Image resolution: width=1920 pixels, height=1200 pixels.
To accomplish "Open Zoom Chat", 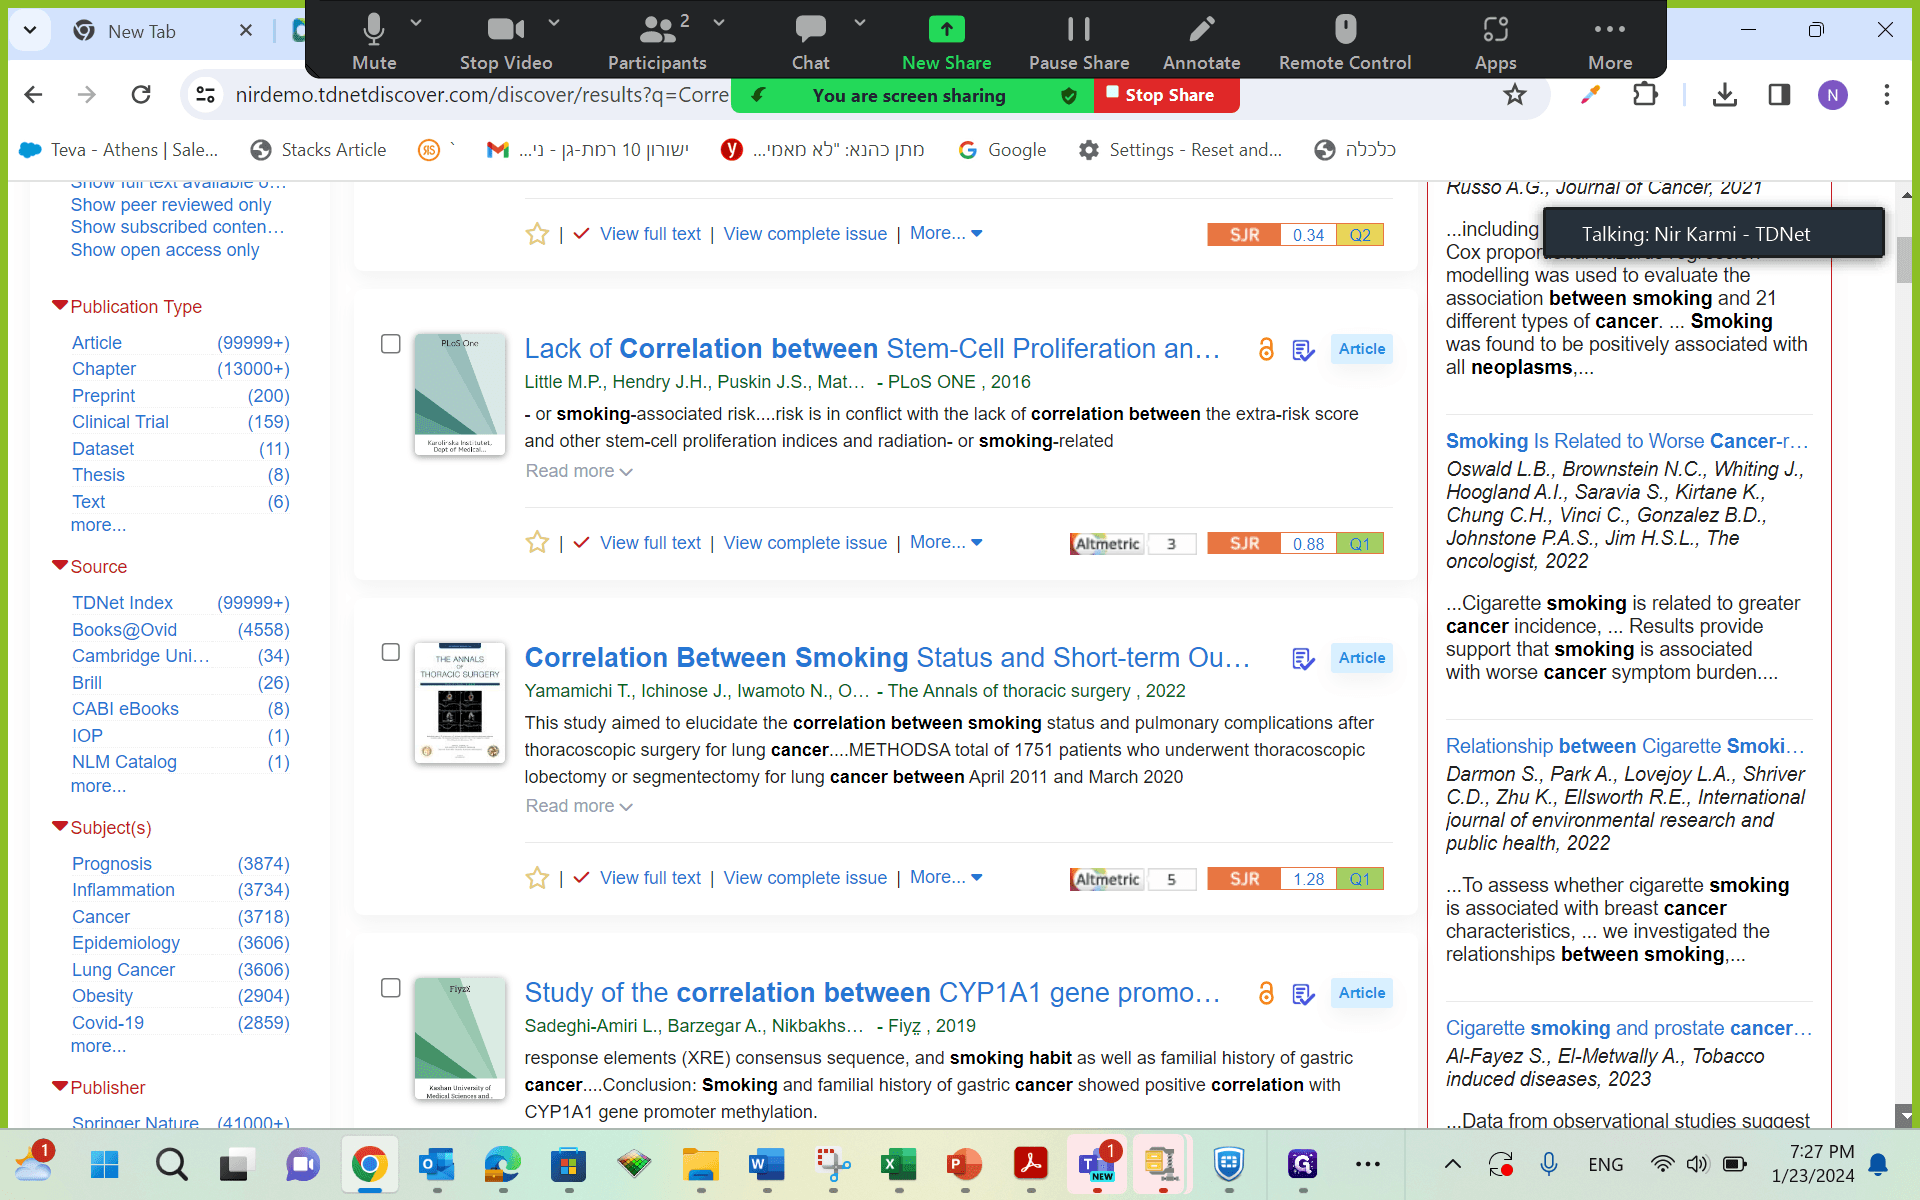I will pyautogui.click(x=810, y=42).
